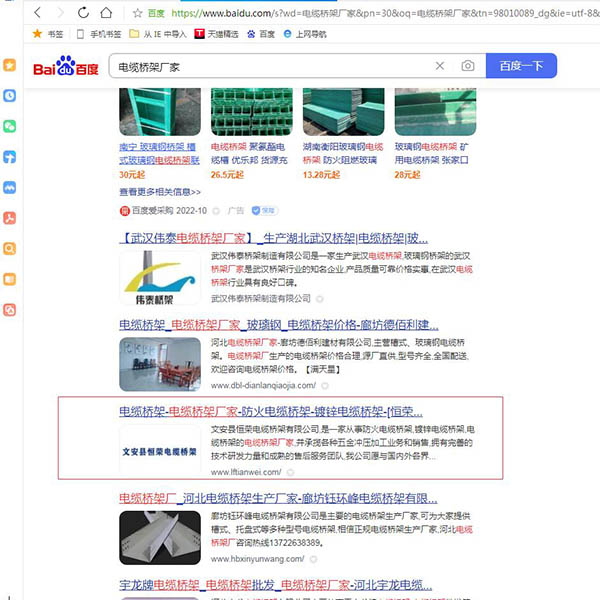Viewport: 600px width, 600px height.
Task: Open the green grid cable tray thumbnail priced 26.5元起
Action: point(252,112)
